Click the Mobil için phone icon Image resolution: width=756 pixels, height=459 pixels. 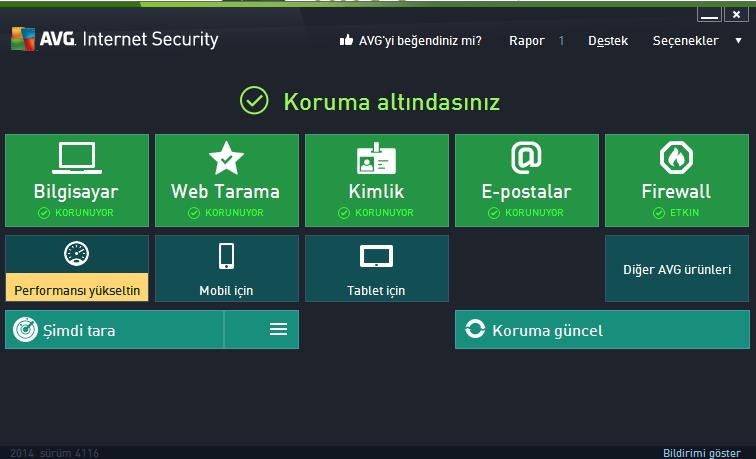(227, 256)
